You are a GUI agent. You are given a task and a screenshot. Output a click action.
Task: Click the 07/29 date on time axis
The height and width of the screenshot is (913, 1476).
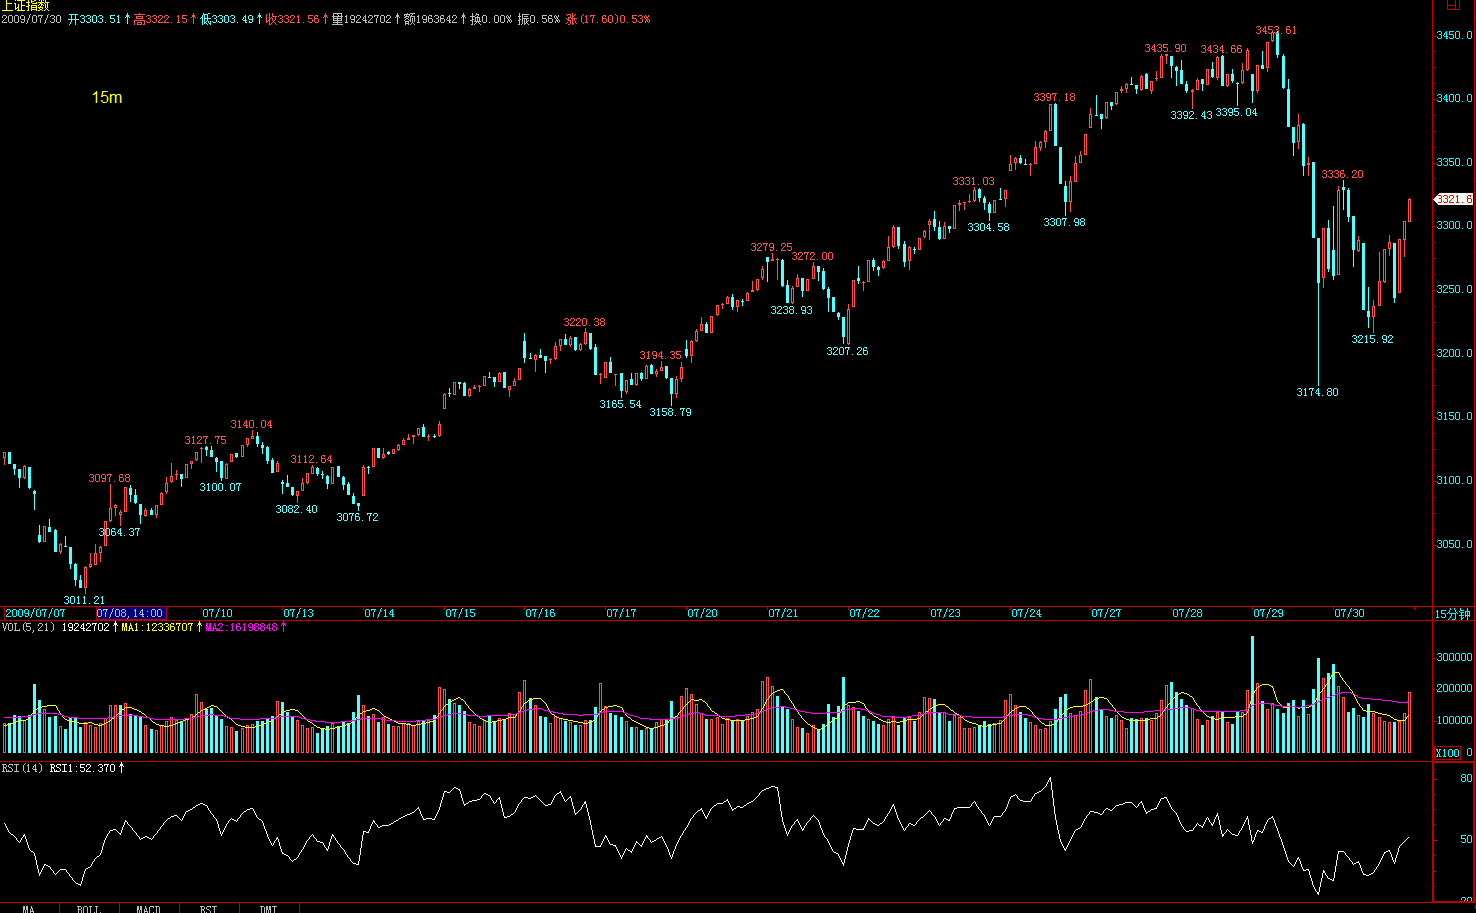pyautogui.click(x=1268, y=614)
